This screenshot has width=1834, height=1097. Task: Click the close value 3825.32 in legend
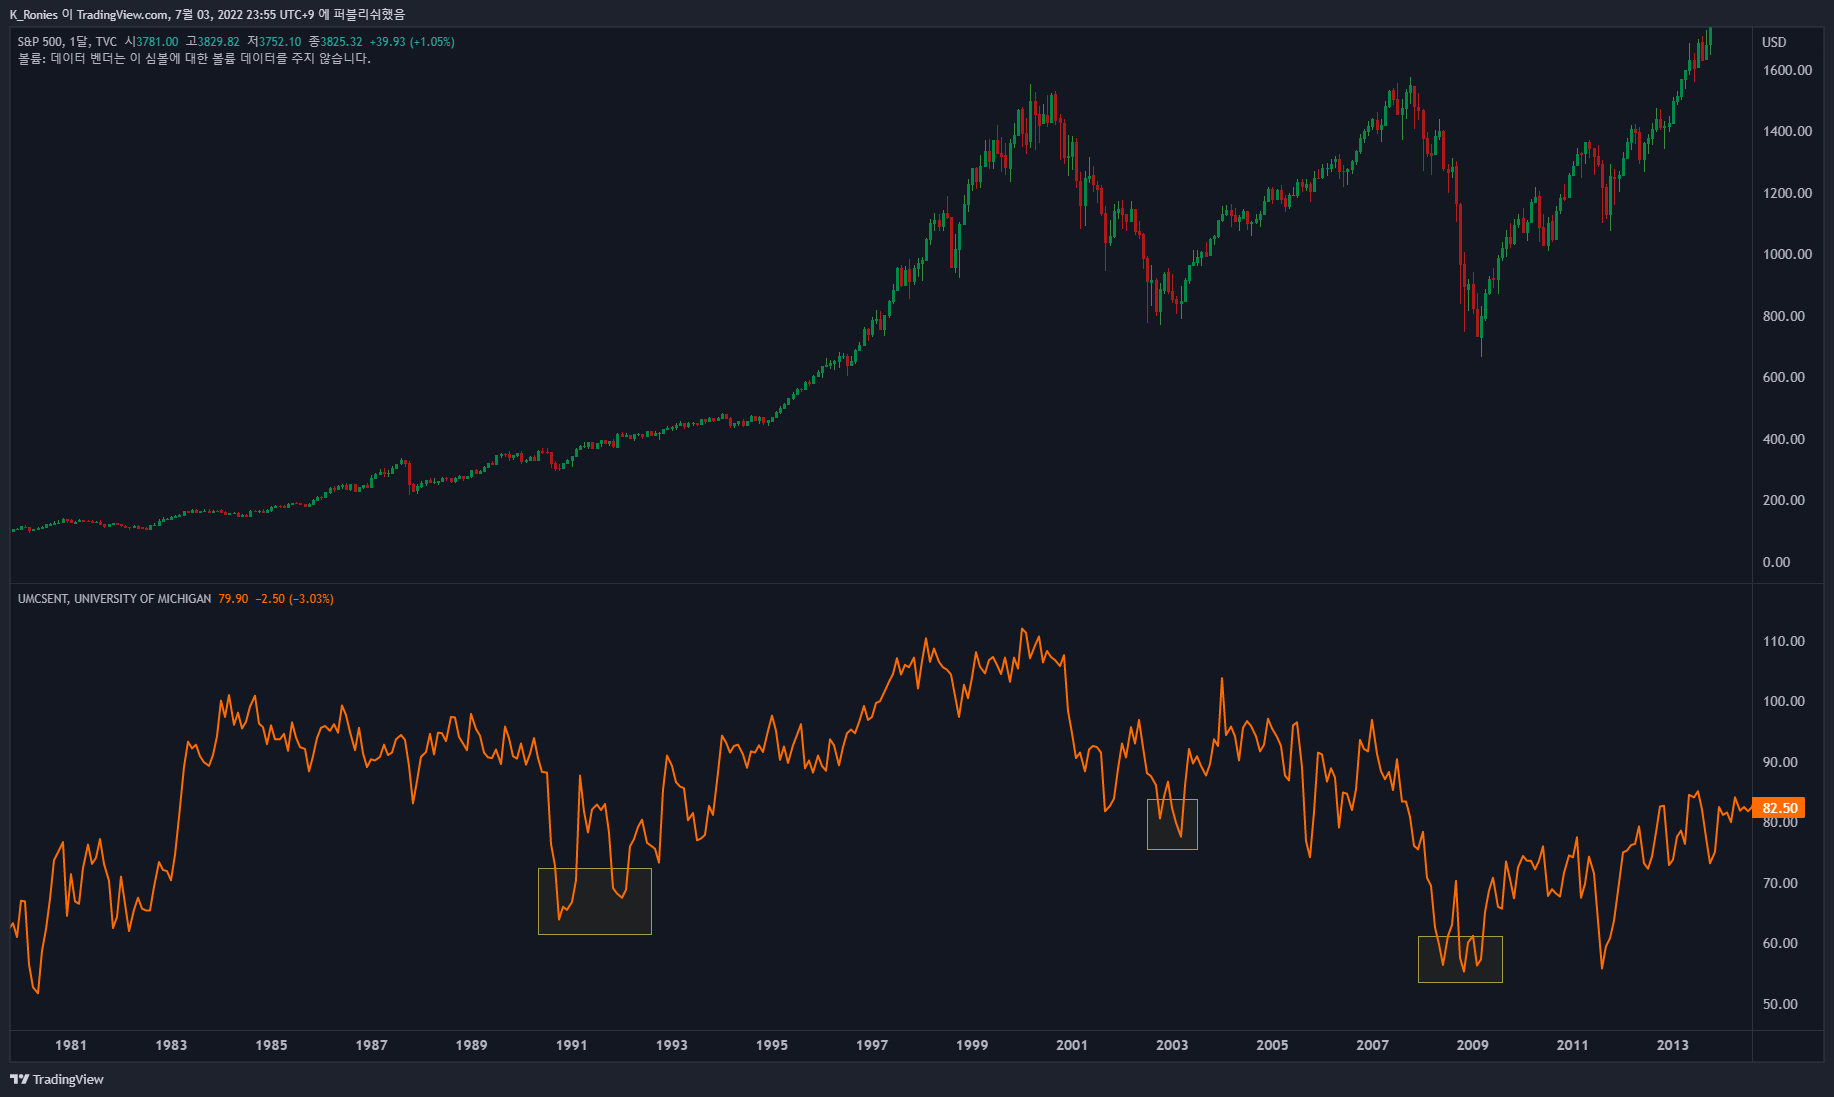(341, 42)
